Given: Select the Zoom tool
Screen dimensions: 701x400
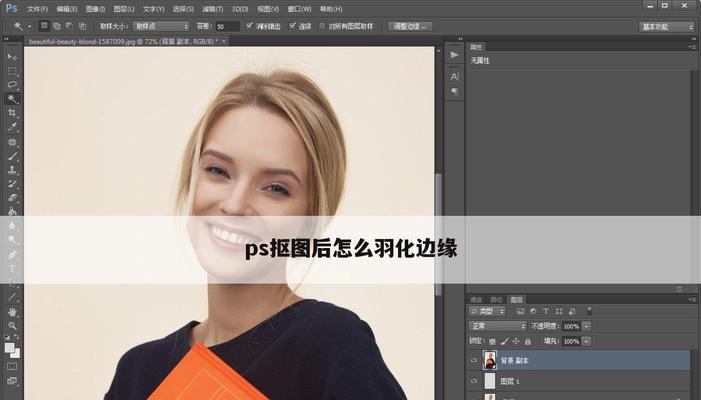Looking at the screenshot, I should coord(12,325).
